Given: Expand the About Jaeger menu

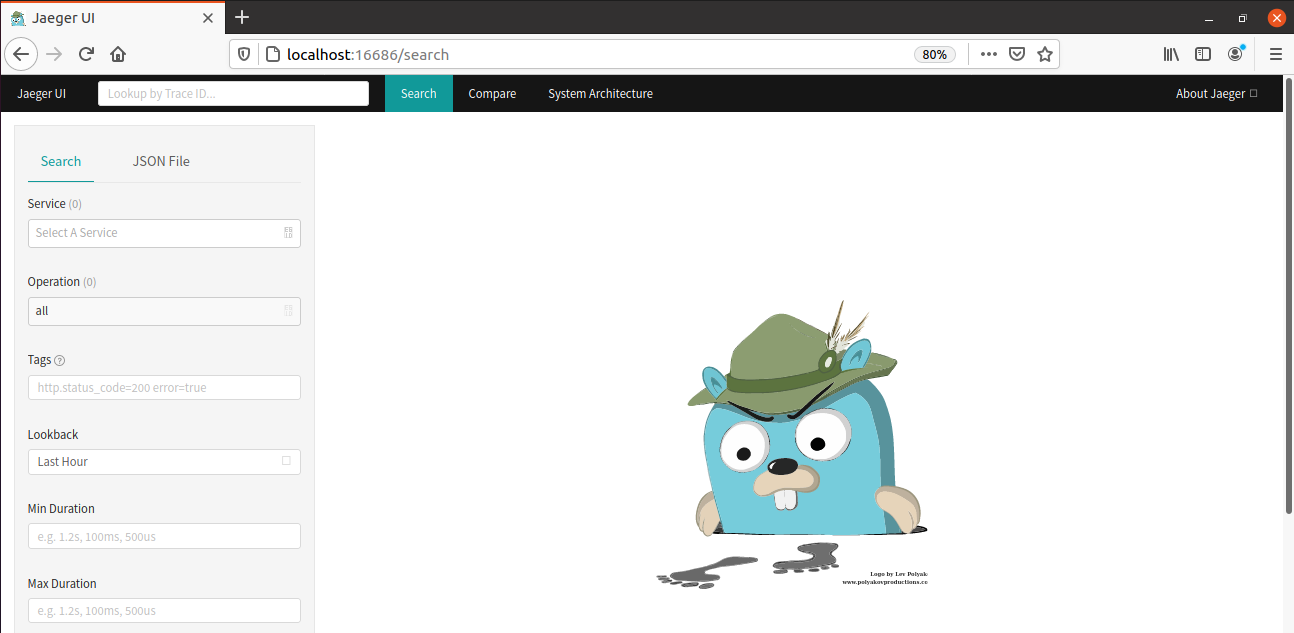Looking at the screenshot, I should [x=1216, y=93].
